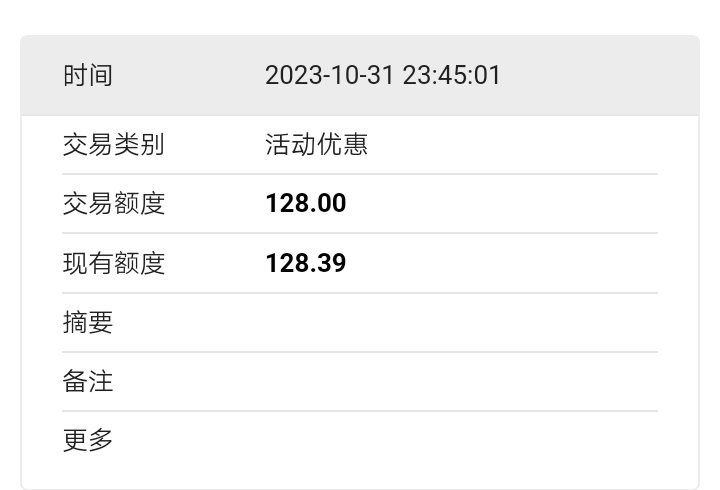Select the date 2023-10-31 in header
720x490 pixels.
tap(329, 75)
